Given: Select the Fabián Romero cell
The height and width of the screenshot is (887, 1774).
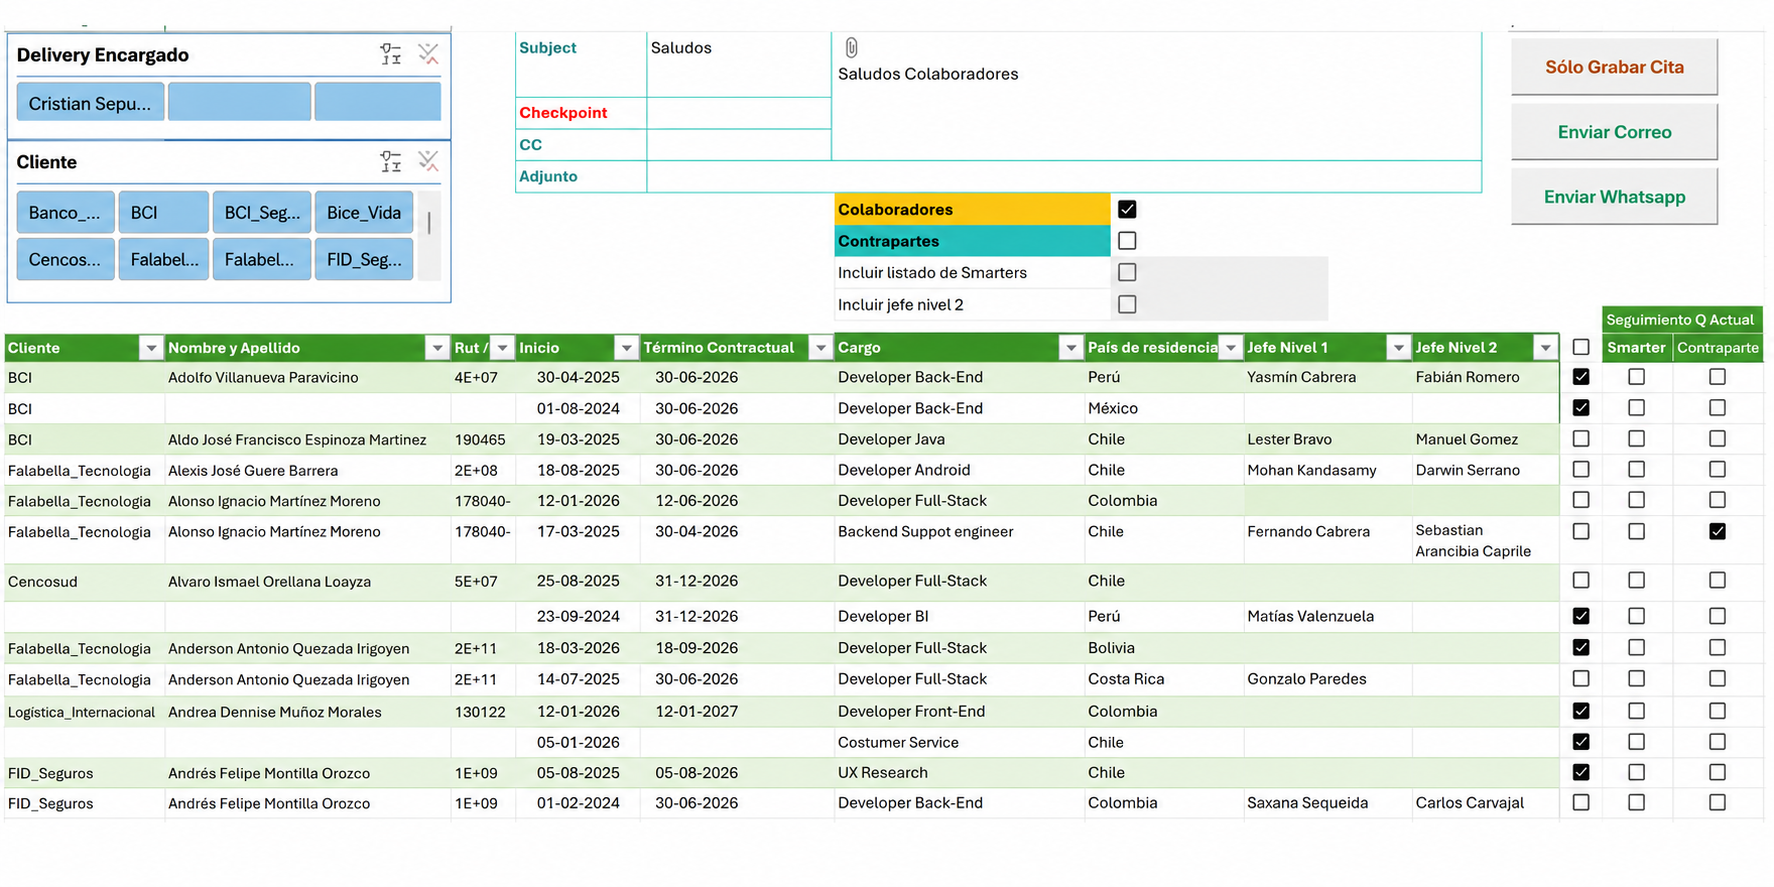Looking at the screenshot, I should (1485, 377).
